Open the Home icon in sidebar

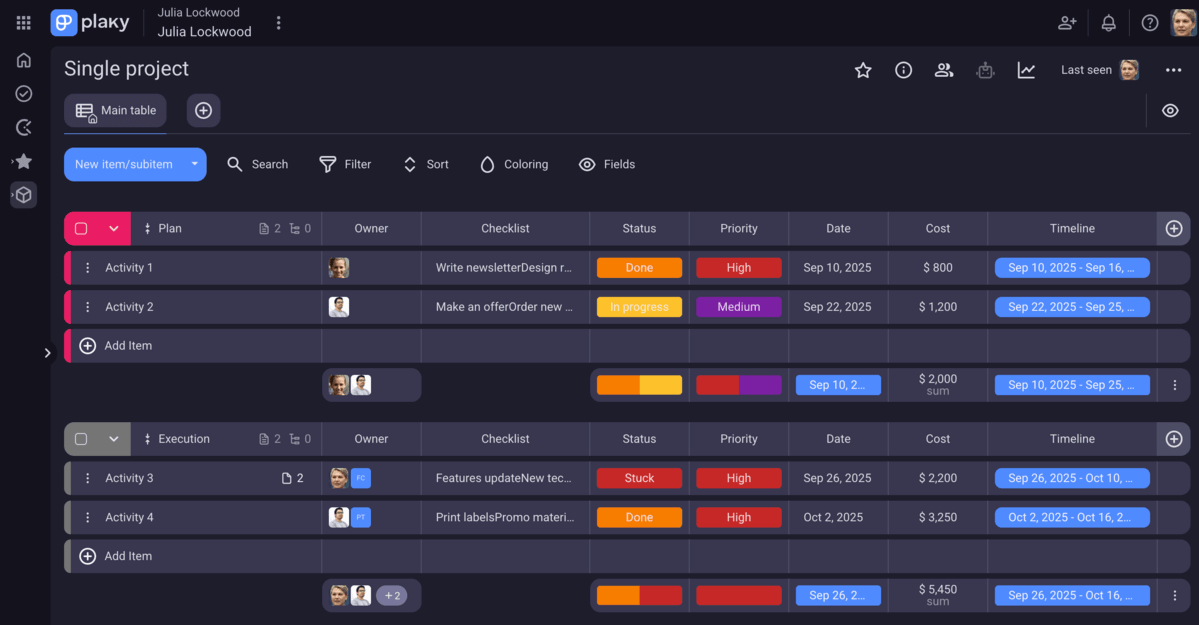pos(24,60)
